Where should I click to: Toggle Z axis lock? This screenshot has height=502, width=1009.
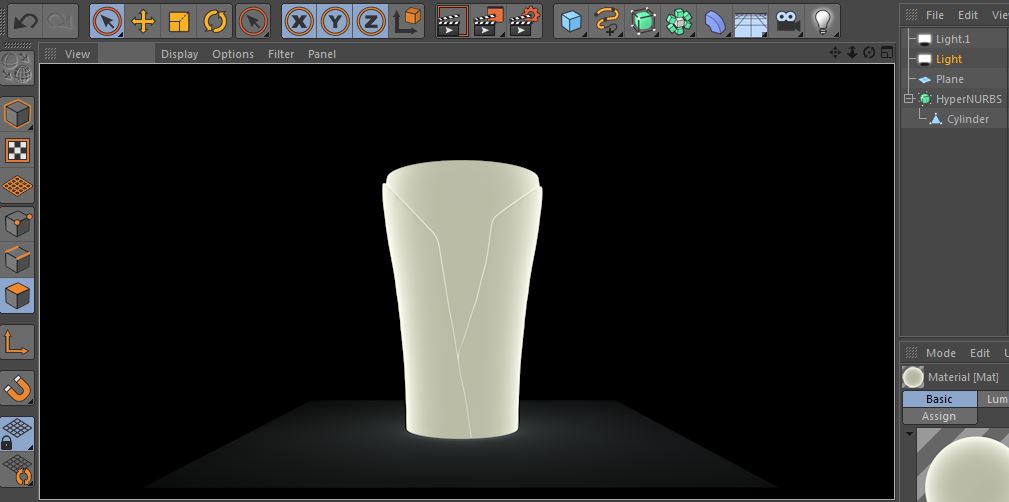370,21
